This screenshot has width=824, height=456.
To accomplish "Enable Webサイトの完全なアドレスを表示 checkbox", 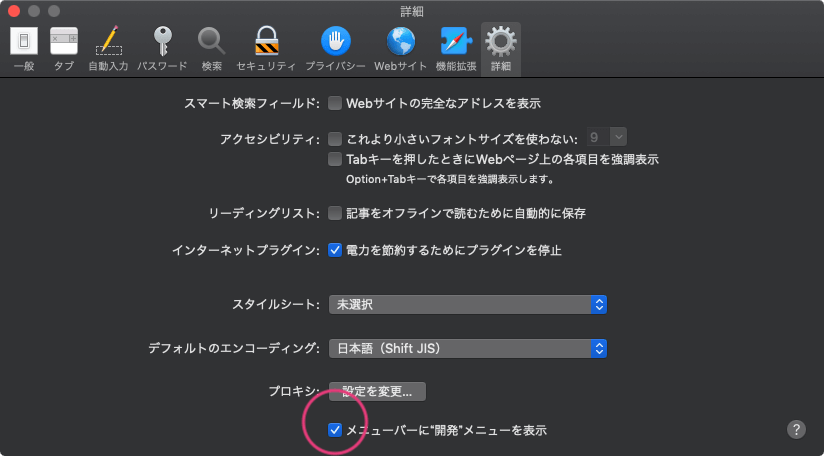I will click(336, 103).
